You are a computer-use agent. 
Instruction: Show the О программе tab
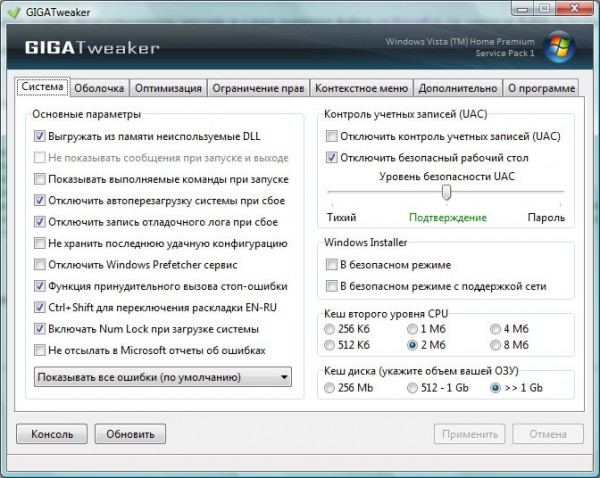[541, 88]
